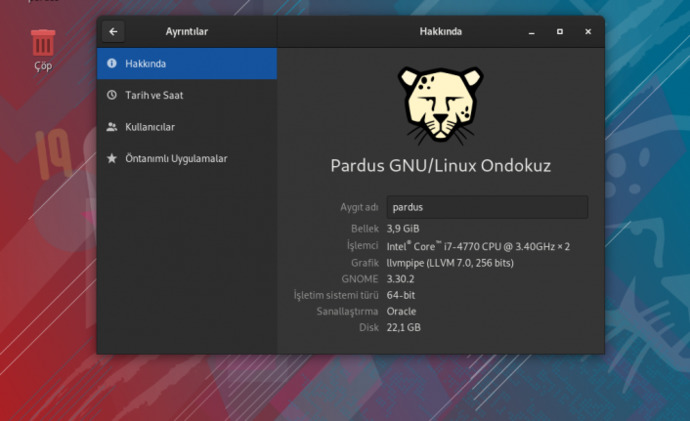Click the Bellek label
Image resolution: width=690 pixels, height=421 pixels.
pyautogui.click(x=365, y=229)
